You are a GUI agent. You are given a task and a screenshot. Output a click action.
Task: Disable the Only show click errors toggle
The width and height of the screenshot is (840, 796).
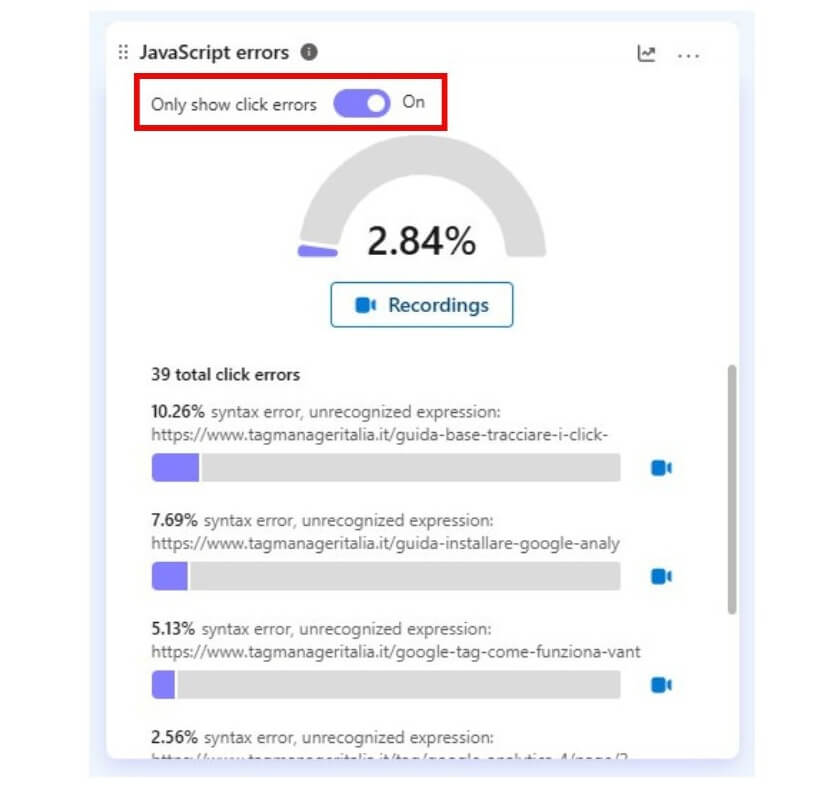(361, 102)
